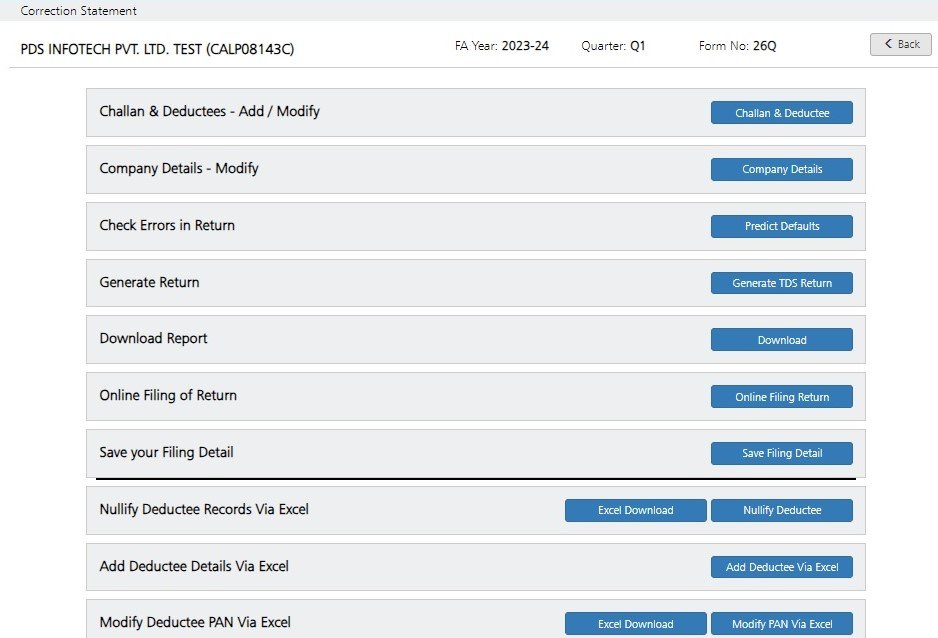Open Modify PAN Via Excel
Viewport: 938px width, 638px height.
coord(781,623)
